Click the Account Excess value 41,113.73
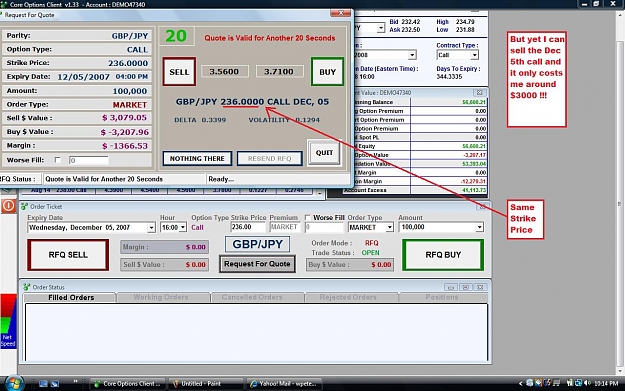The width and height of the screenshot is (625, 391). [474, 190]
